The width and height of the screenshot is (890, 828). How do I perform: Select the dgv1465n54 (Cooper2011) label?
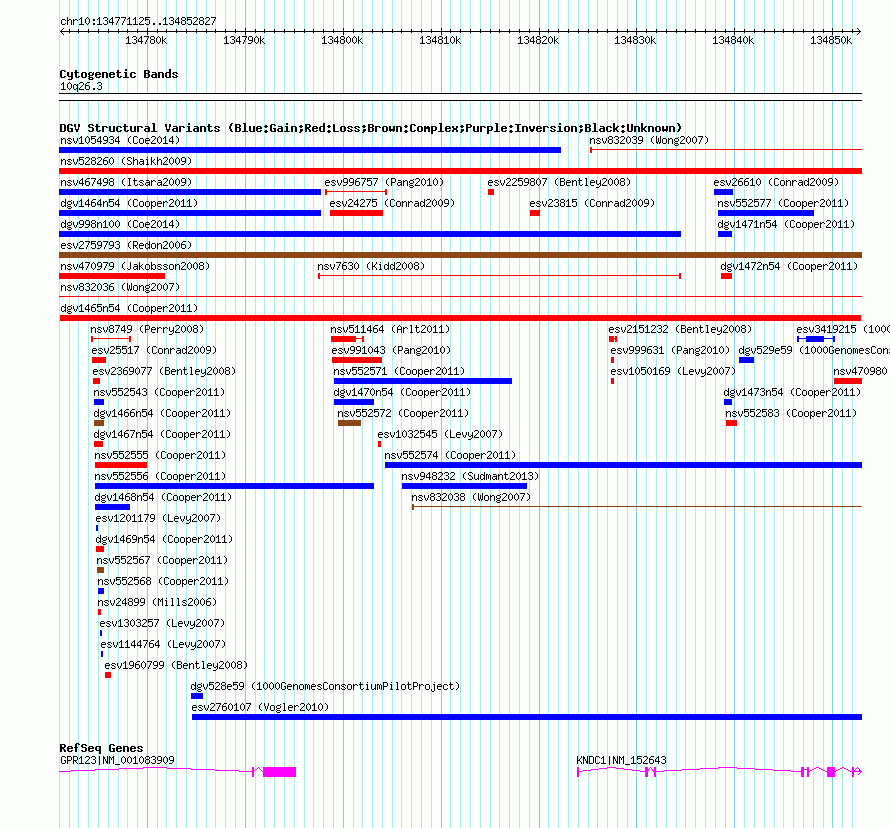tap(129, 308)
